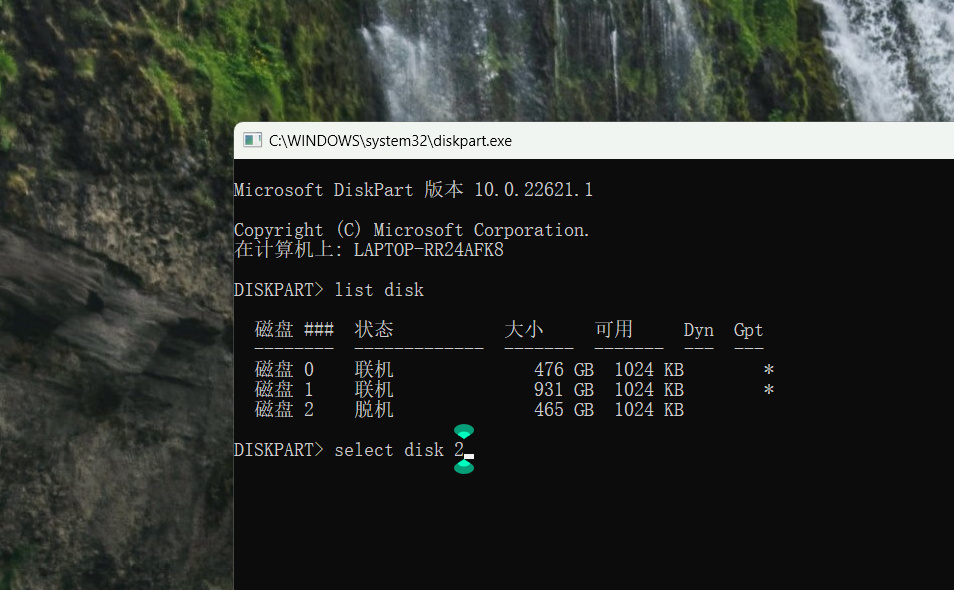
Task: Click the 'Microsoft DiskPart' version 10.0.22621.1 line
Action: click(413, 190)
